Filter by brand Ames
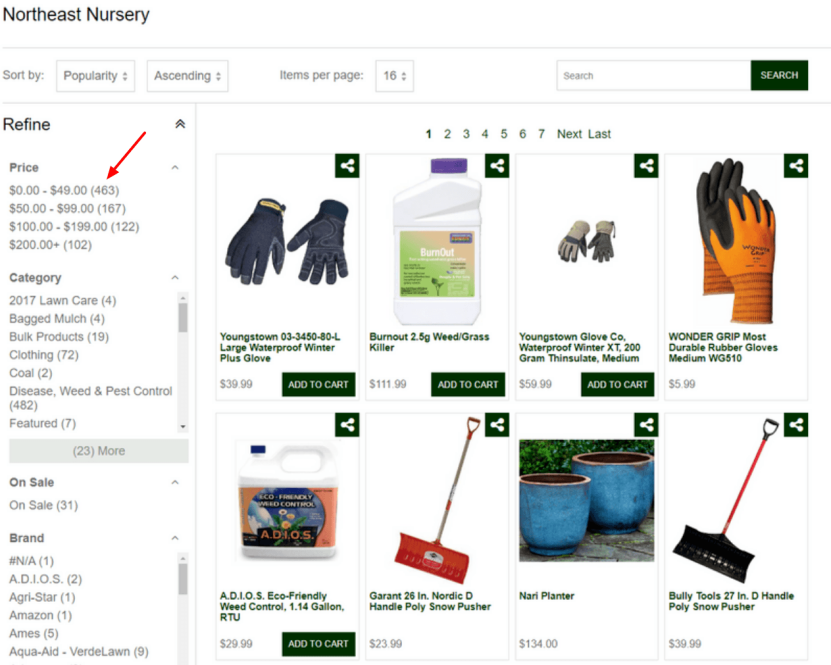This screenshot has width=831, height=665. pyautogui.click(x=33, y=634)
